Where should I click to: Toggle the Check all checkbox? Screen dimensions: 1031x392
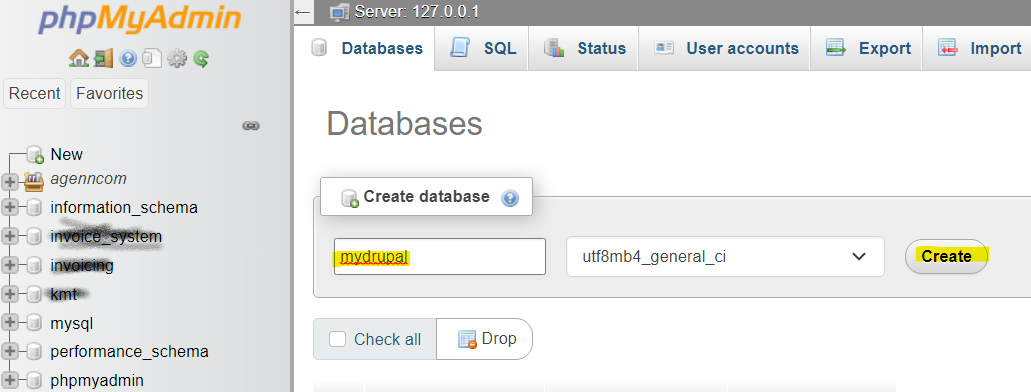coord(337,339)
